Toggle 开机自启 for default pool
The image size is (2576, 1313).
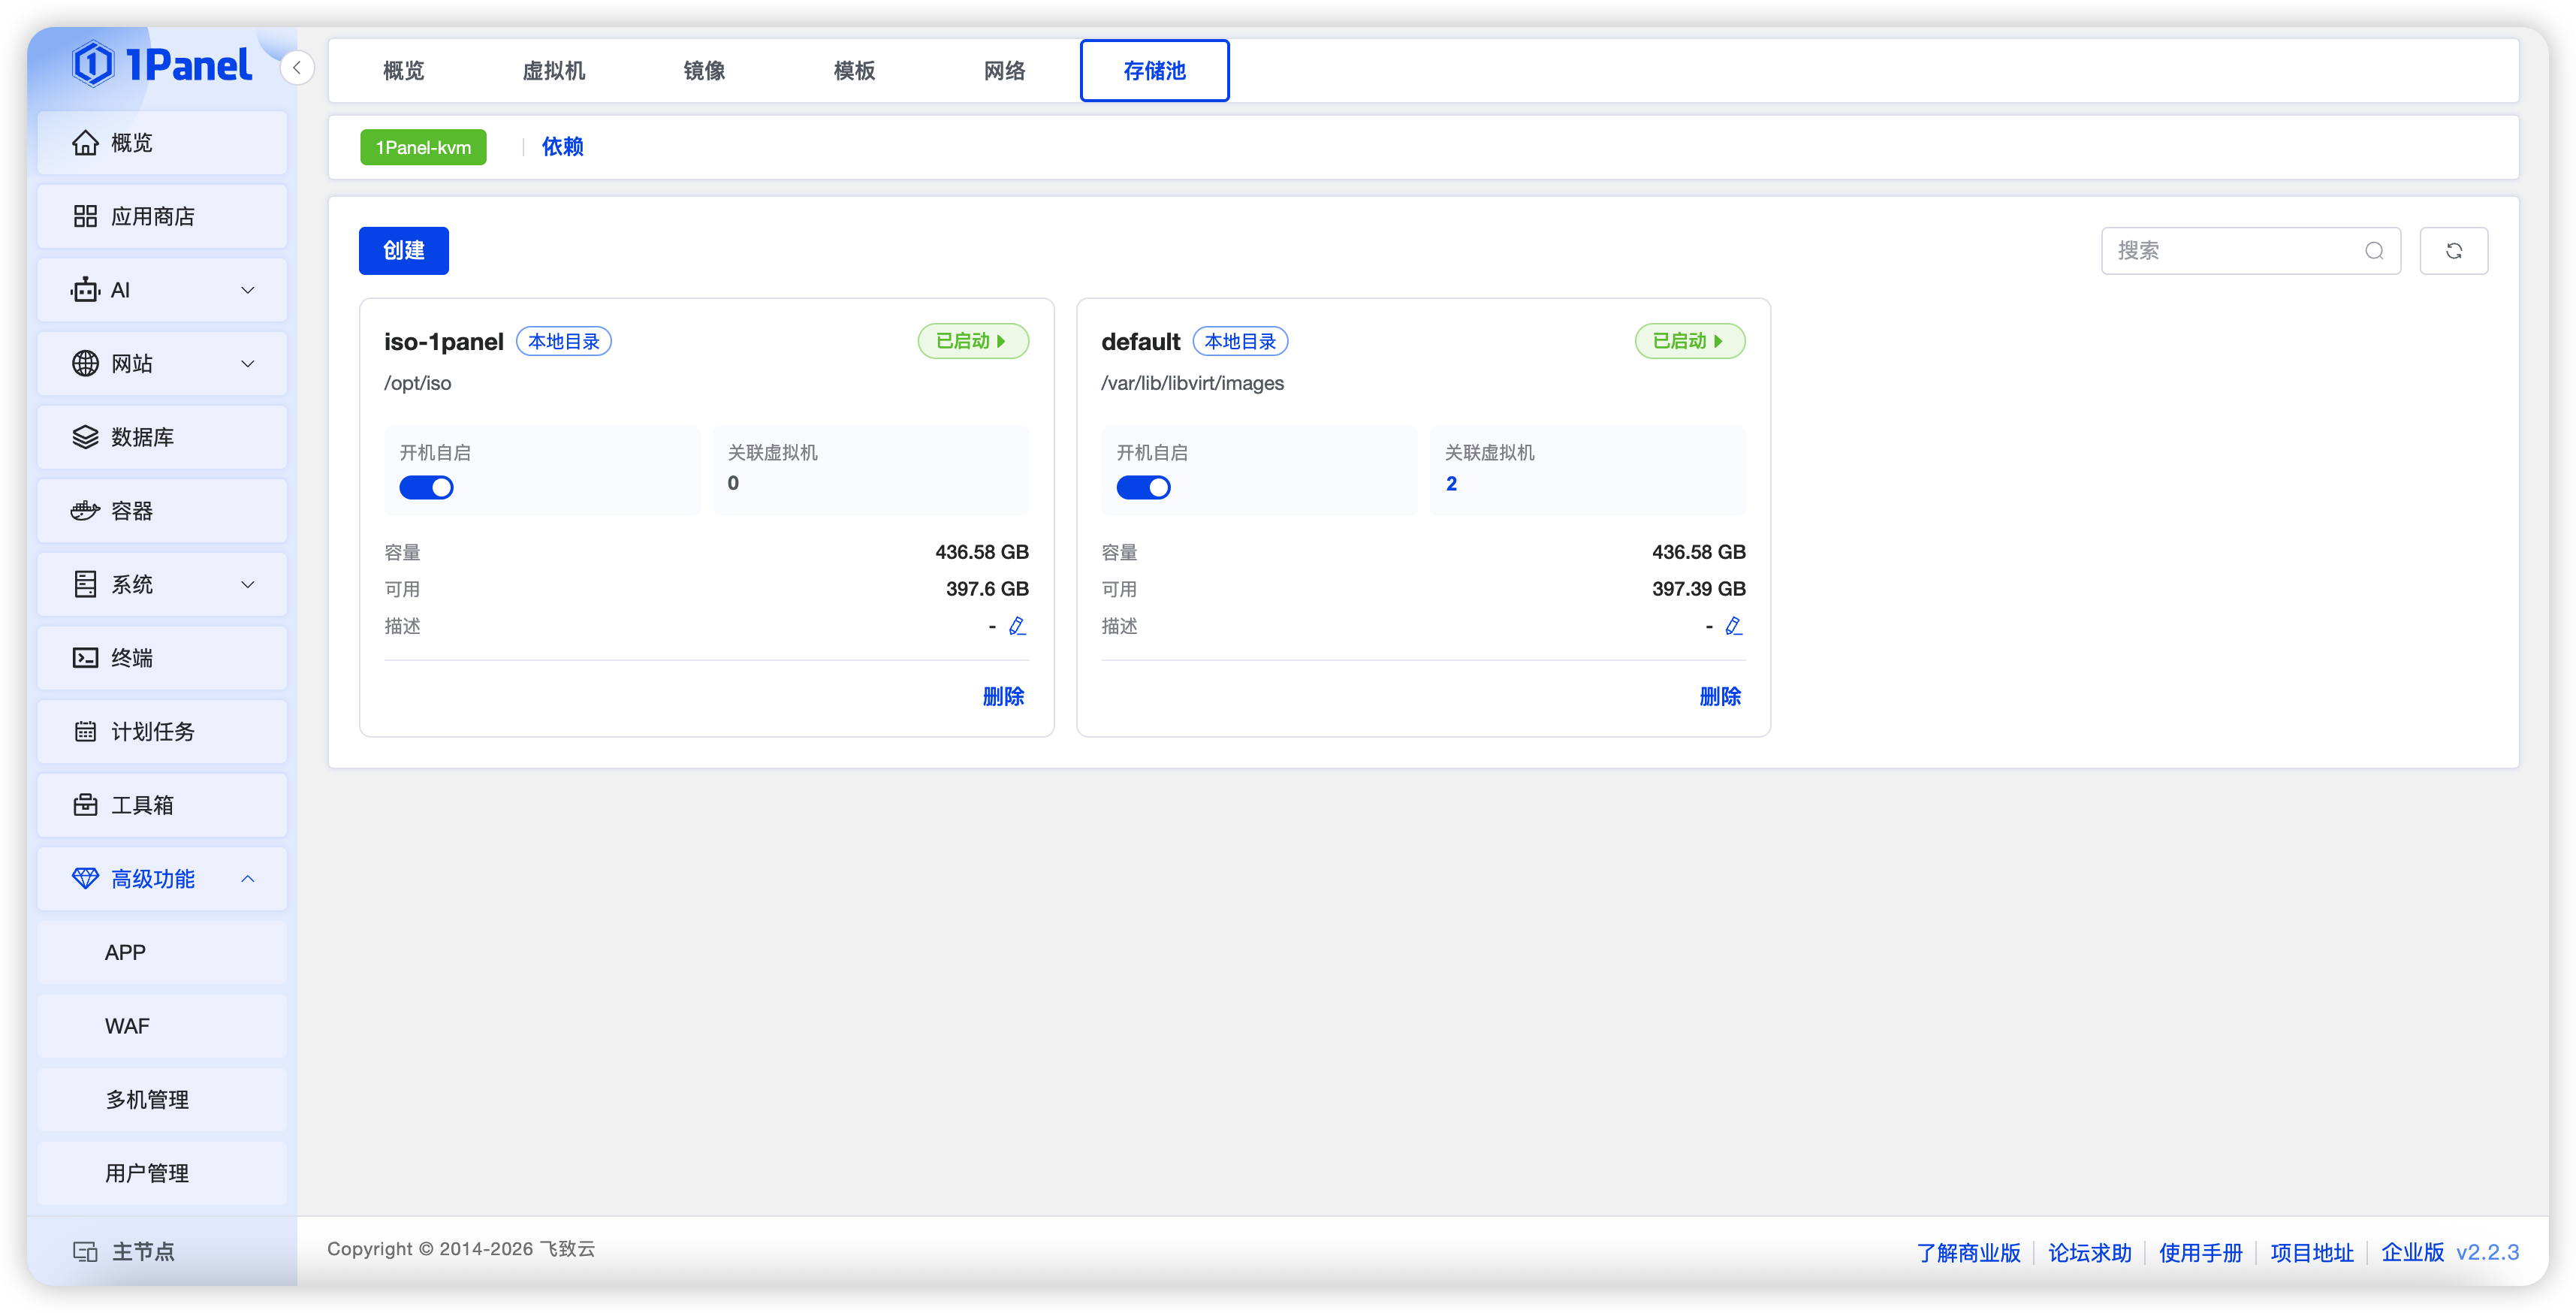(x=1143, y=488)
